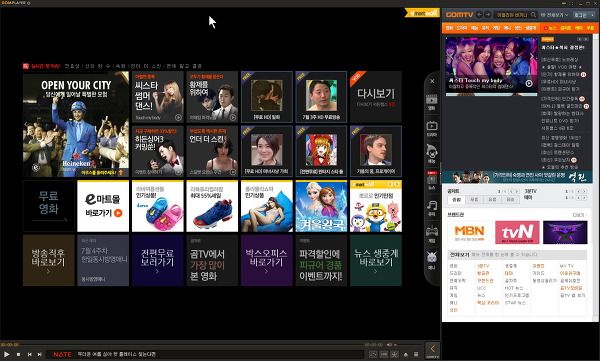Open the subtitle control icon
600x361 pixels.
pyautogui.click(x=384, y=355)
